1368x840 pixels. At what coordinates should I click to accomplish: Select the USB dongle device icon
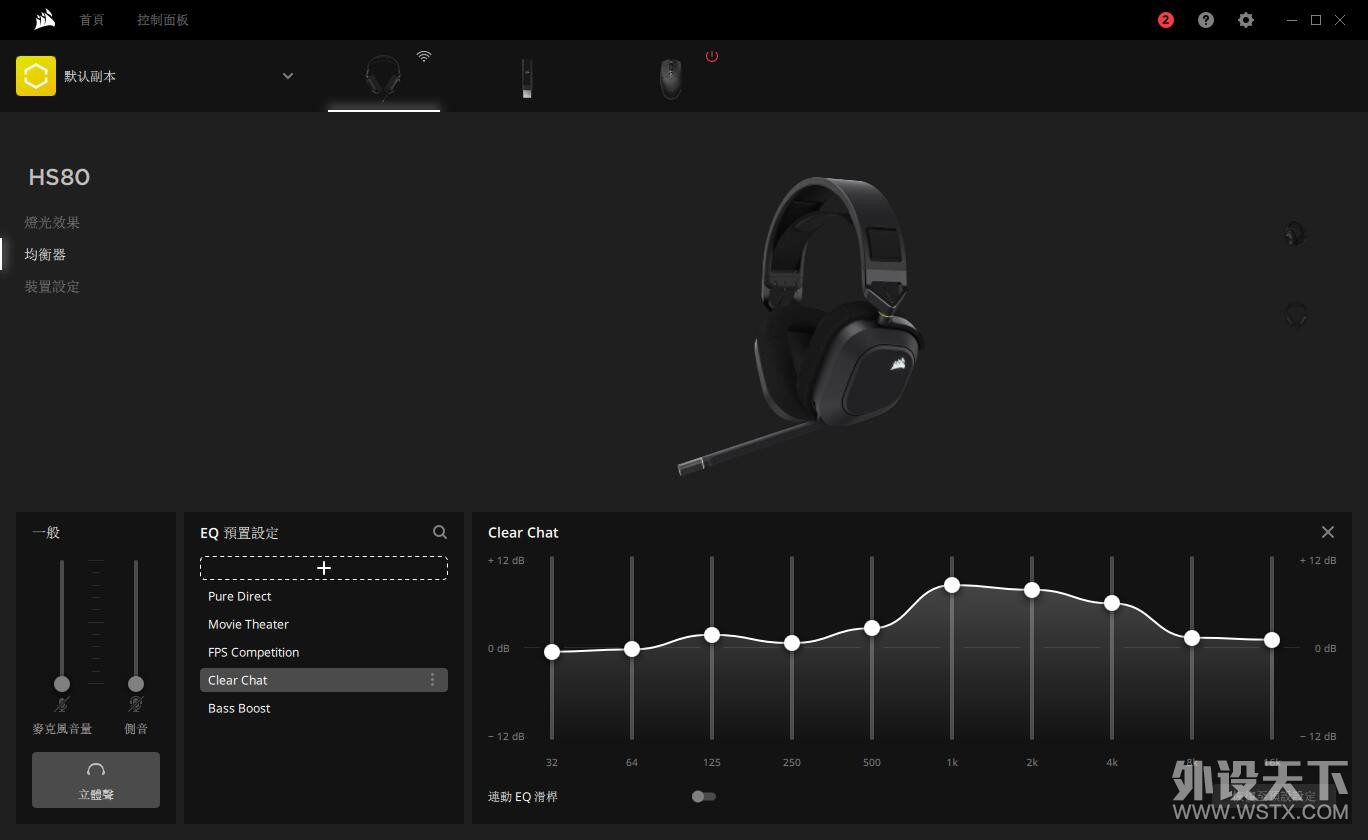point(527,78)
